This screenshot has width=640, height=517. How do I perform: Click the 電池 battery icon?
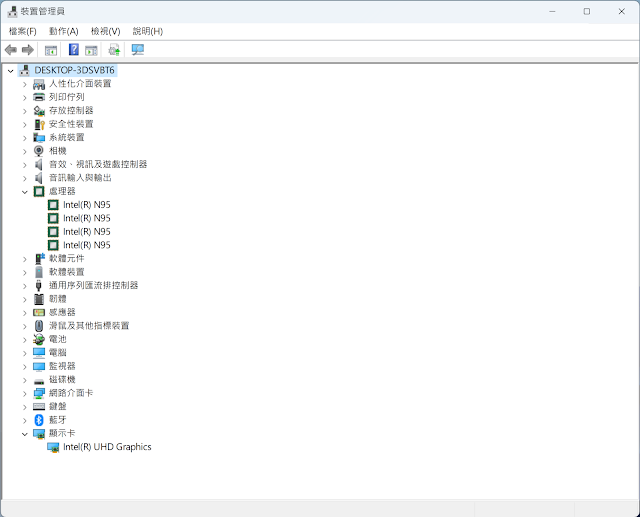coord(39,339)
